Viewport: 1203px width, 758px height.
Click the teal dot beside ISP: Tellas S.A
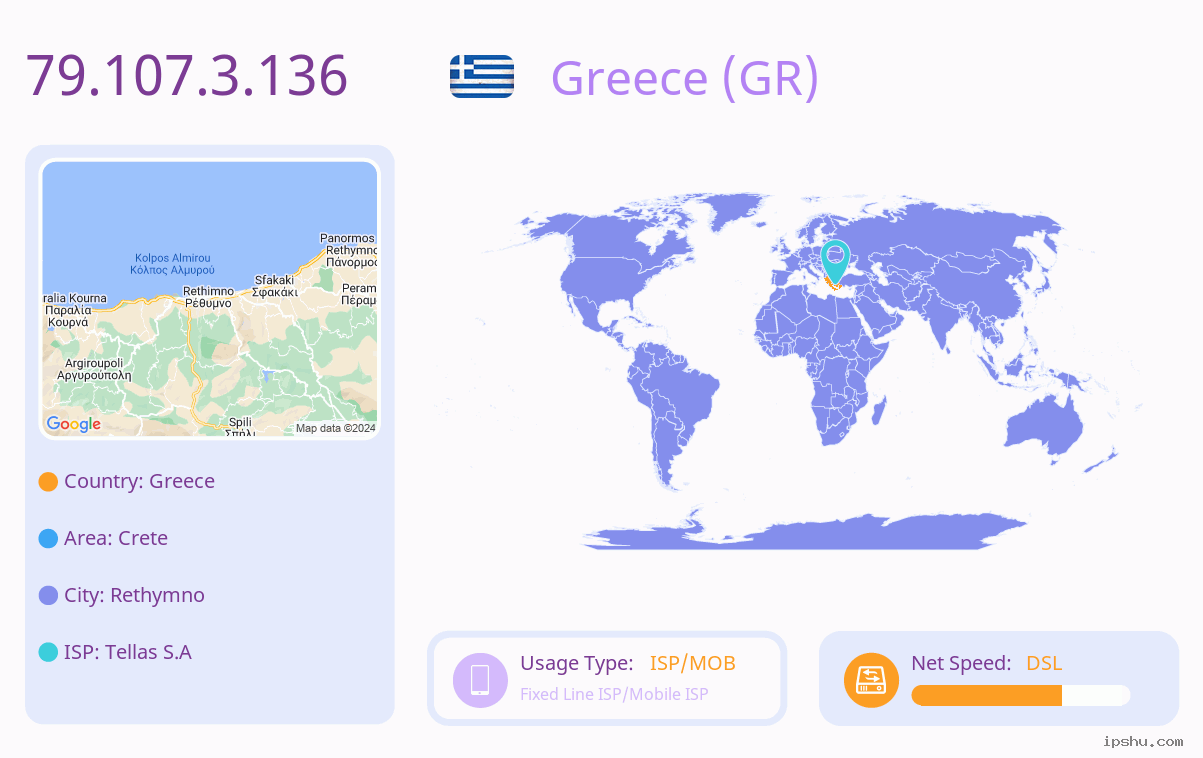[x=48, y=653]
